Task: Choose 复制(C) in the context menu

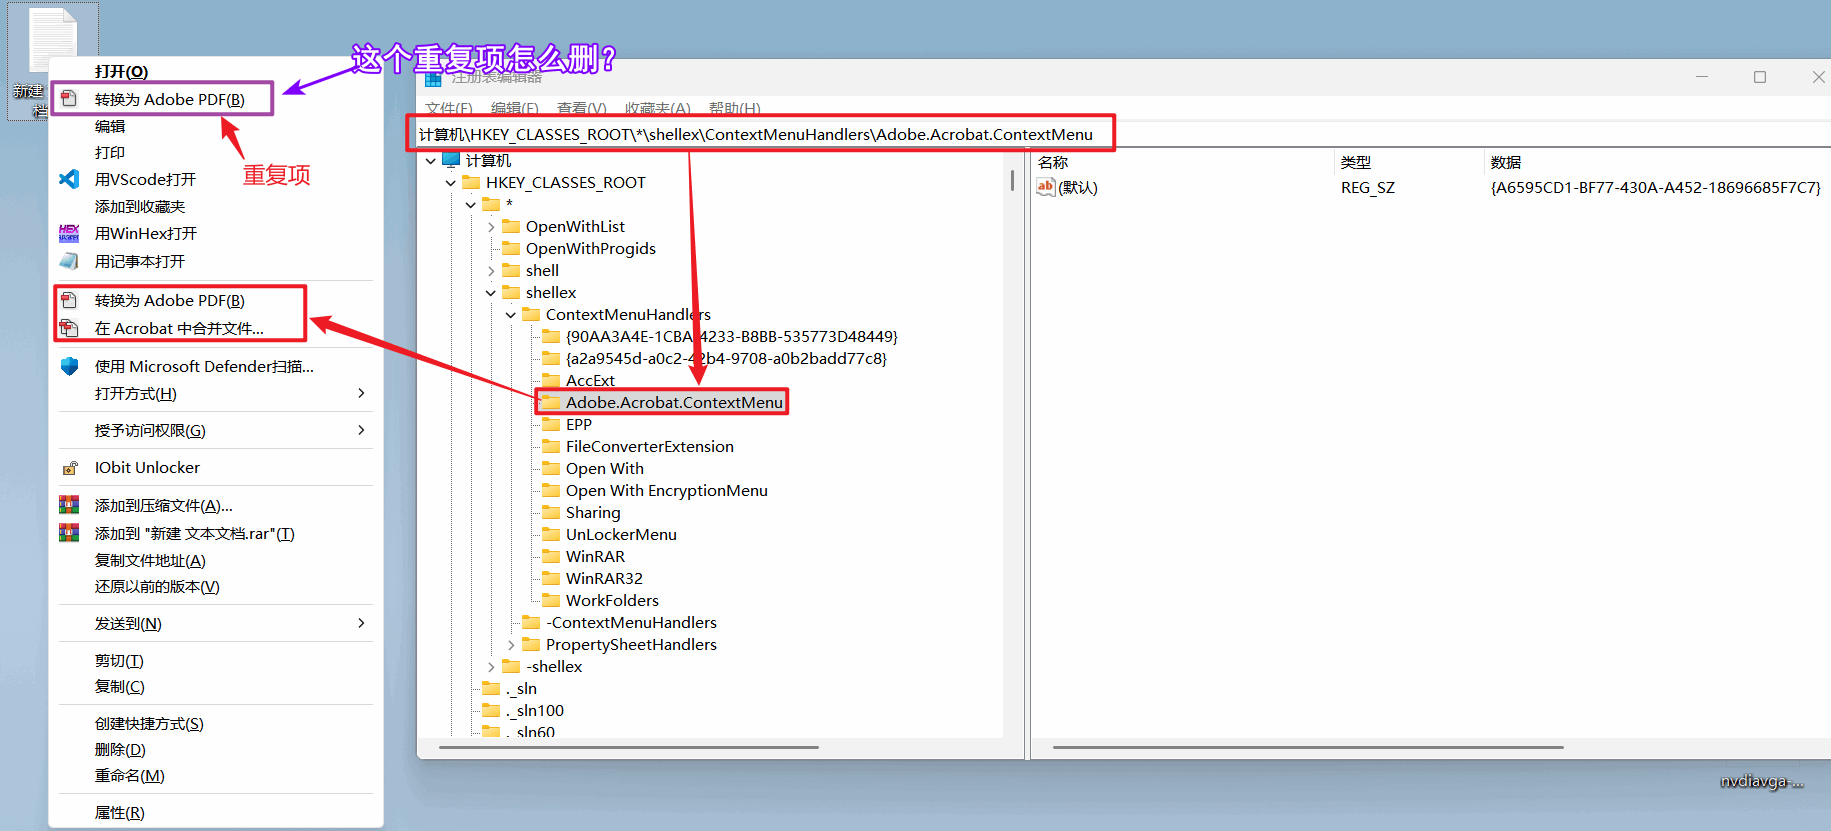Action: coord(216,687)
